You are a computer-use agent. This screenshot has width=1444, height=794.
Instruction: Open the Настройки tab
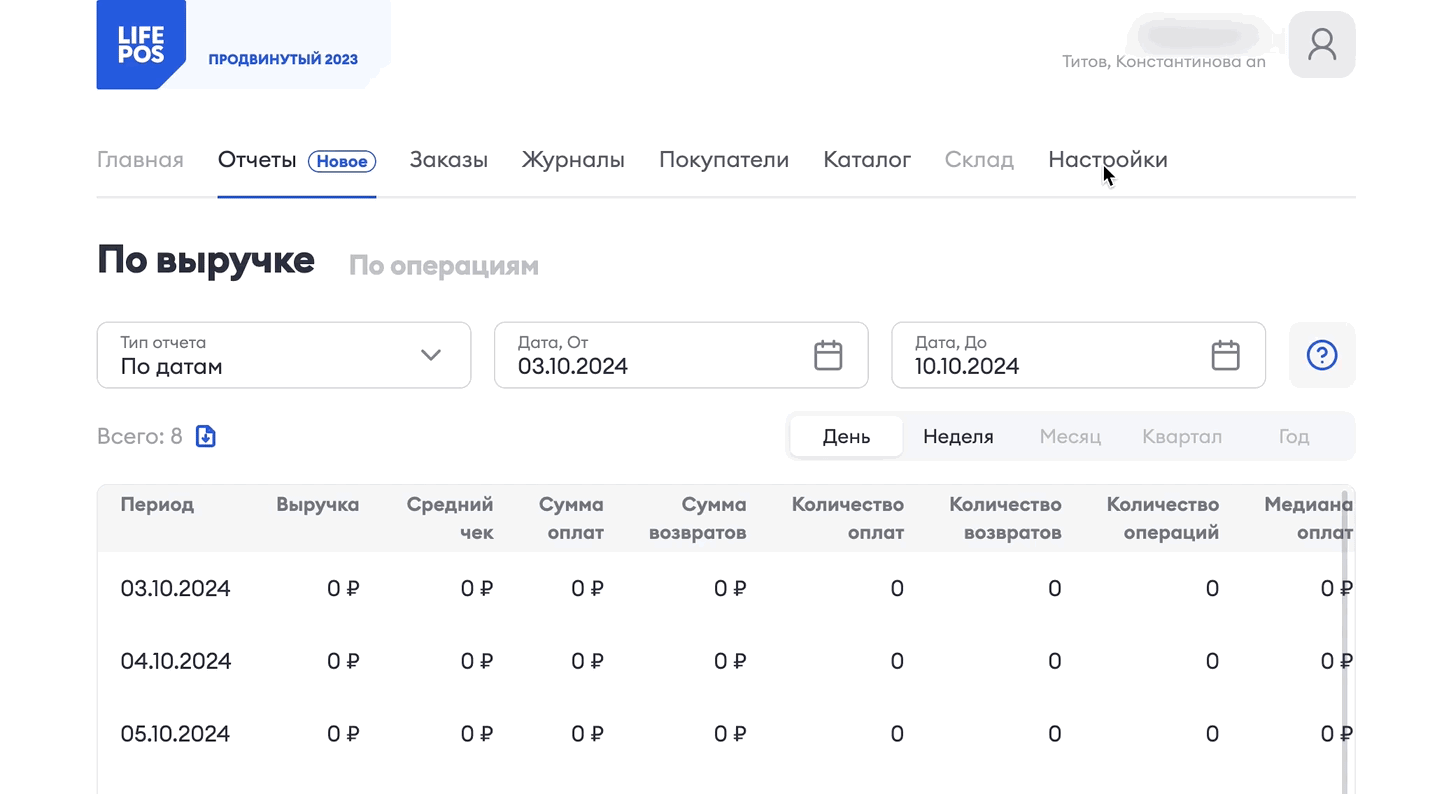click(1108, 160)
